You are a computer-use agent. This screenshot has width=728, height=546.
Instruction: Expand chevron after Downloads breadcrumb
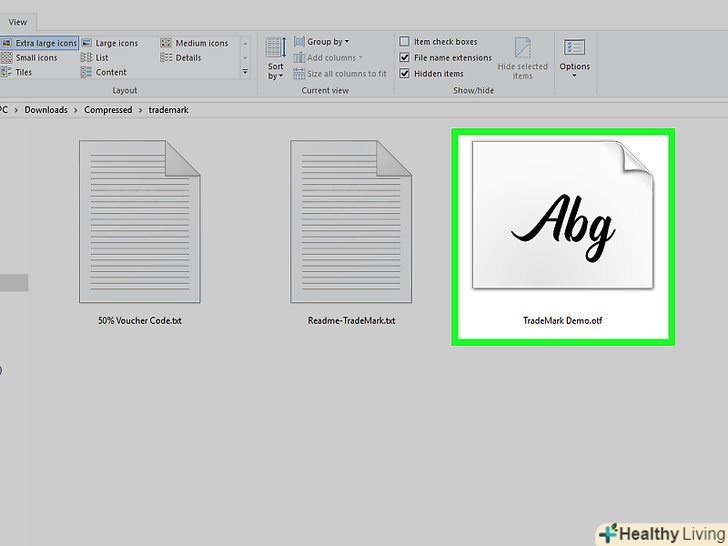click(76, 110)
